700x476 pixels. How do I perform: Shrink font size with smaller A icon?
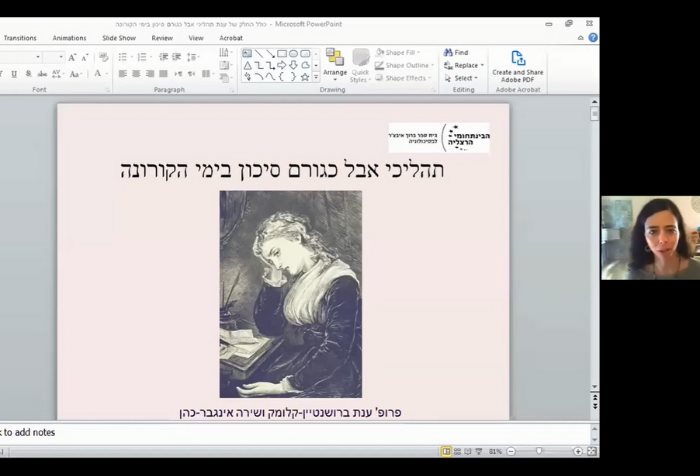(85, 57)
